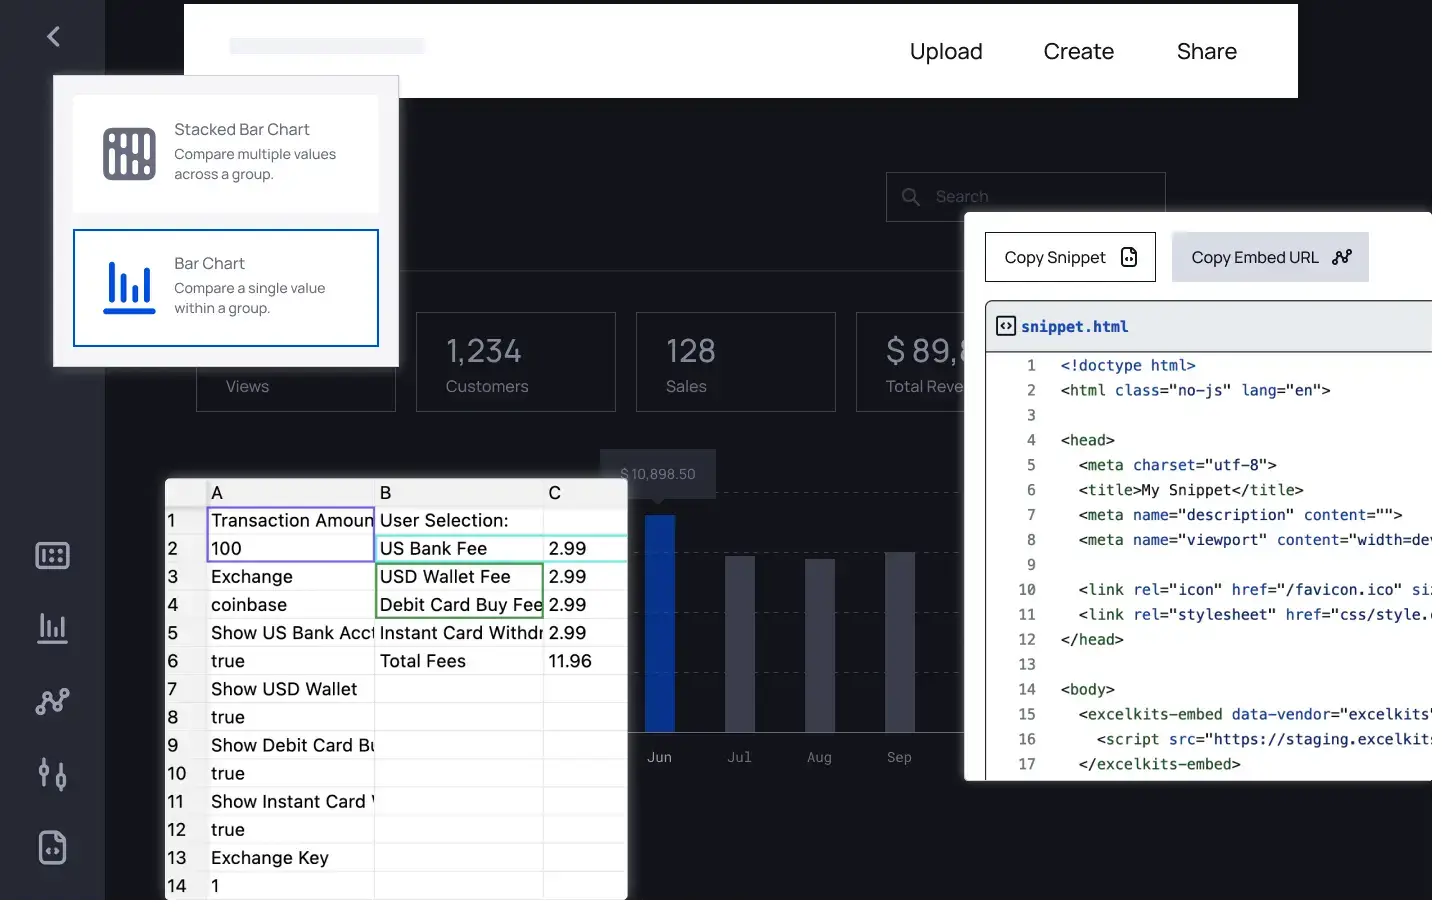Click the '<body>' code line
1443x915 pixels.
1087,689
